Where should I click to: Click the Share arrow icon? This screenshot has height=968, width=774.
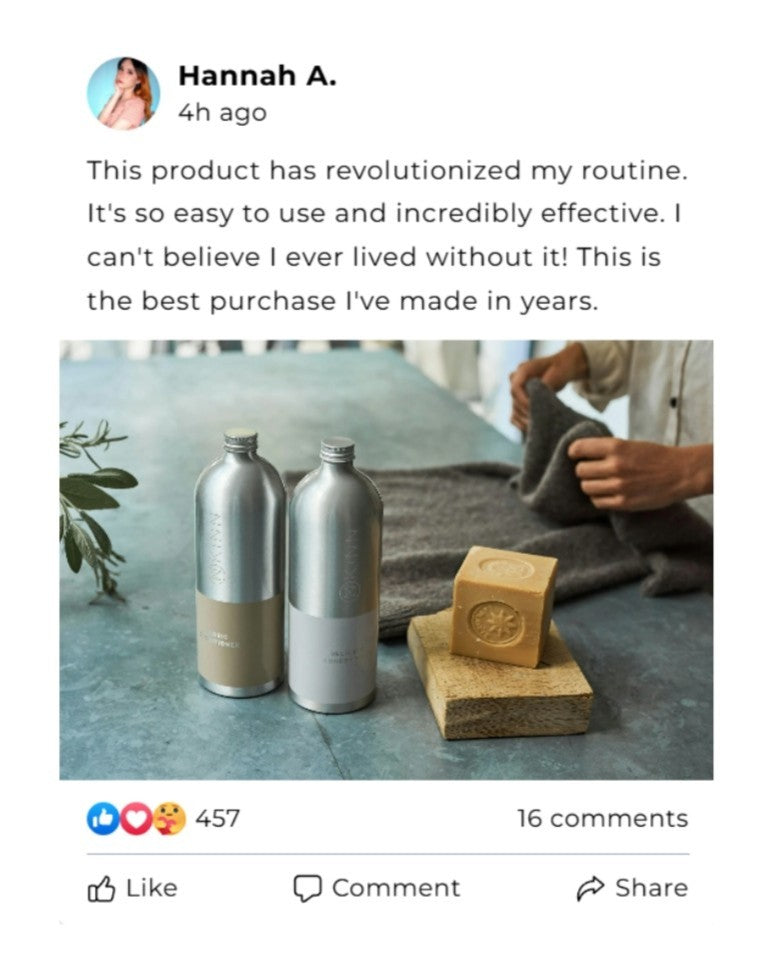[590, 888]
